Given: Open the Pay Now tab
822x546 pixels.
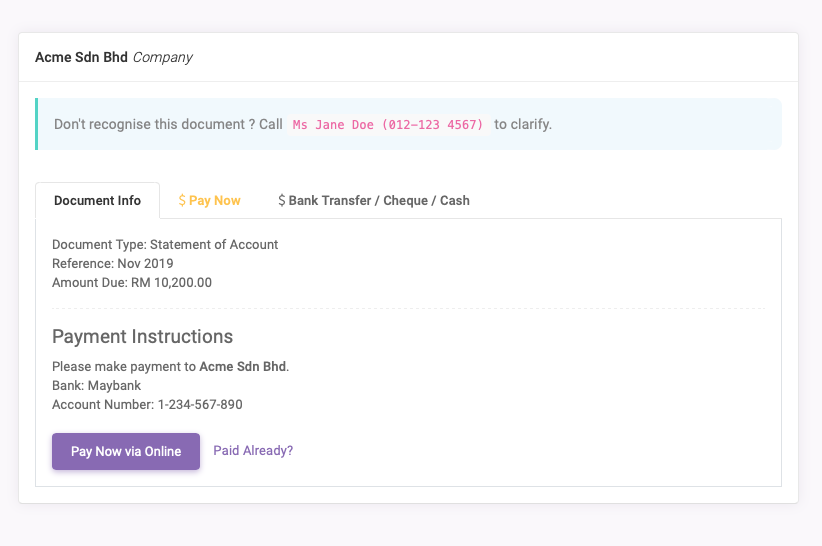Looking at the screenshot, I should [x=209, y=201].
